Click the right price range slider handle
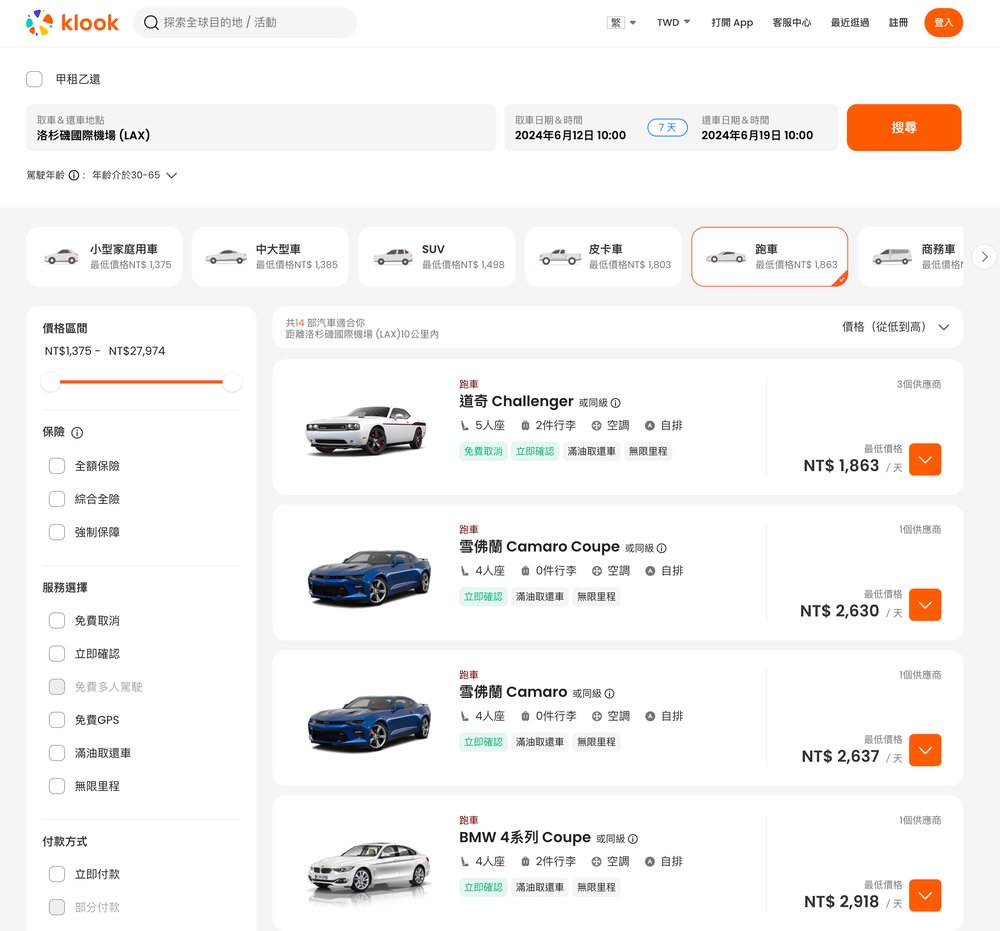The height and width of the screenshot is (931, 1000). (232, 382)
